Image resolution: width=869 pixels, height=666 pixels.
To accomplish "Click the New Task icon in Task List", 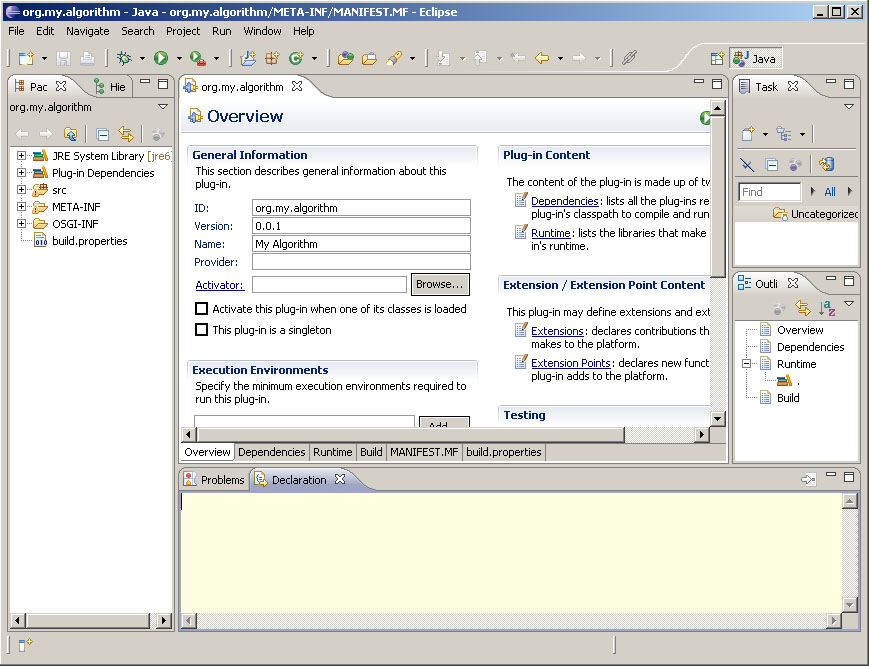I will [748, 134].
